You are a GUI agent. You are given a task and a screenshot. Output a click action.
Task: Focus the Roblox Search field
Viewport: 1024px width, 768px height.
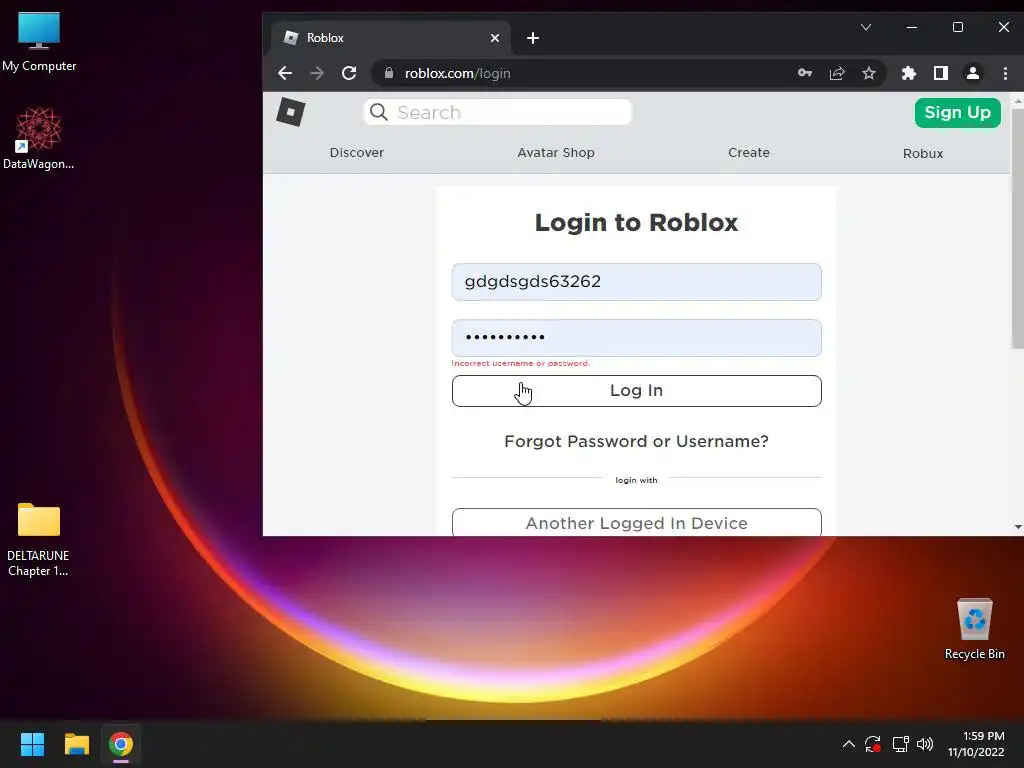coord(498,112)
